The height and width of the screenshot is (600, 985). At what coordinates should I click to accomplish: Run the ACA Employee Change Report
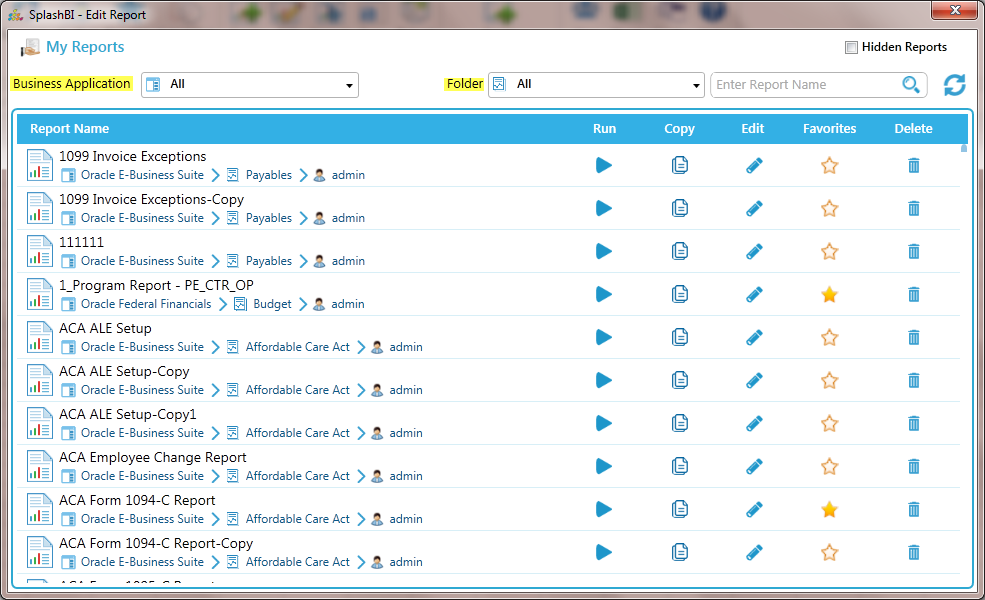[x=603, y=466]
